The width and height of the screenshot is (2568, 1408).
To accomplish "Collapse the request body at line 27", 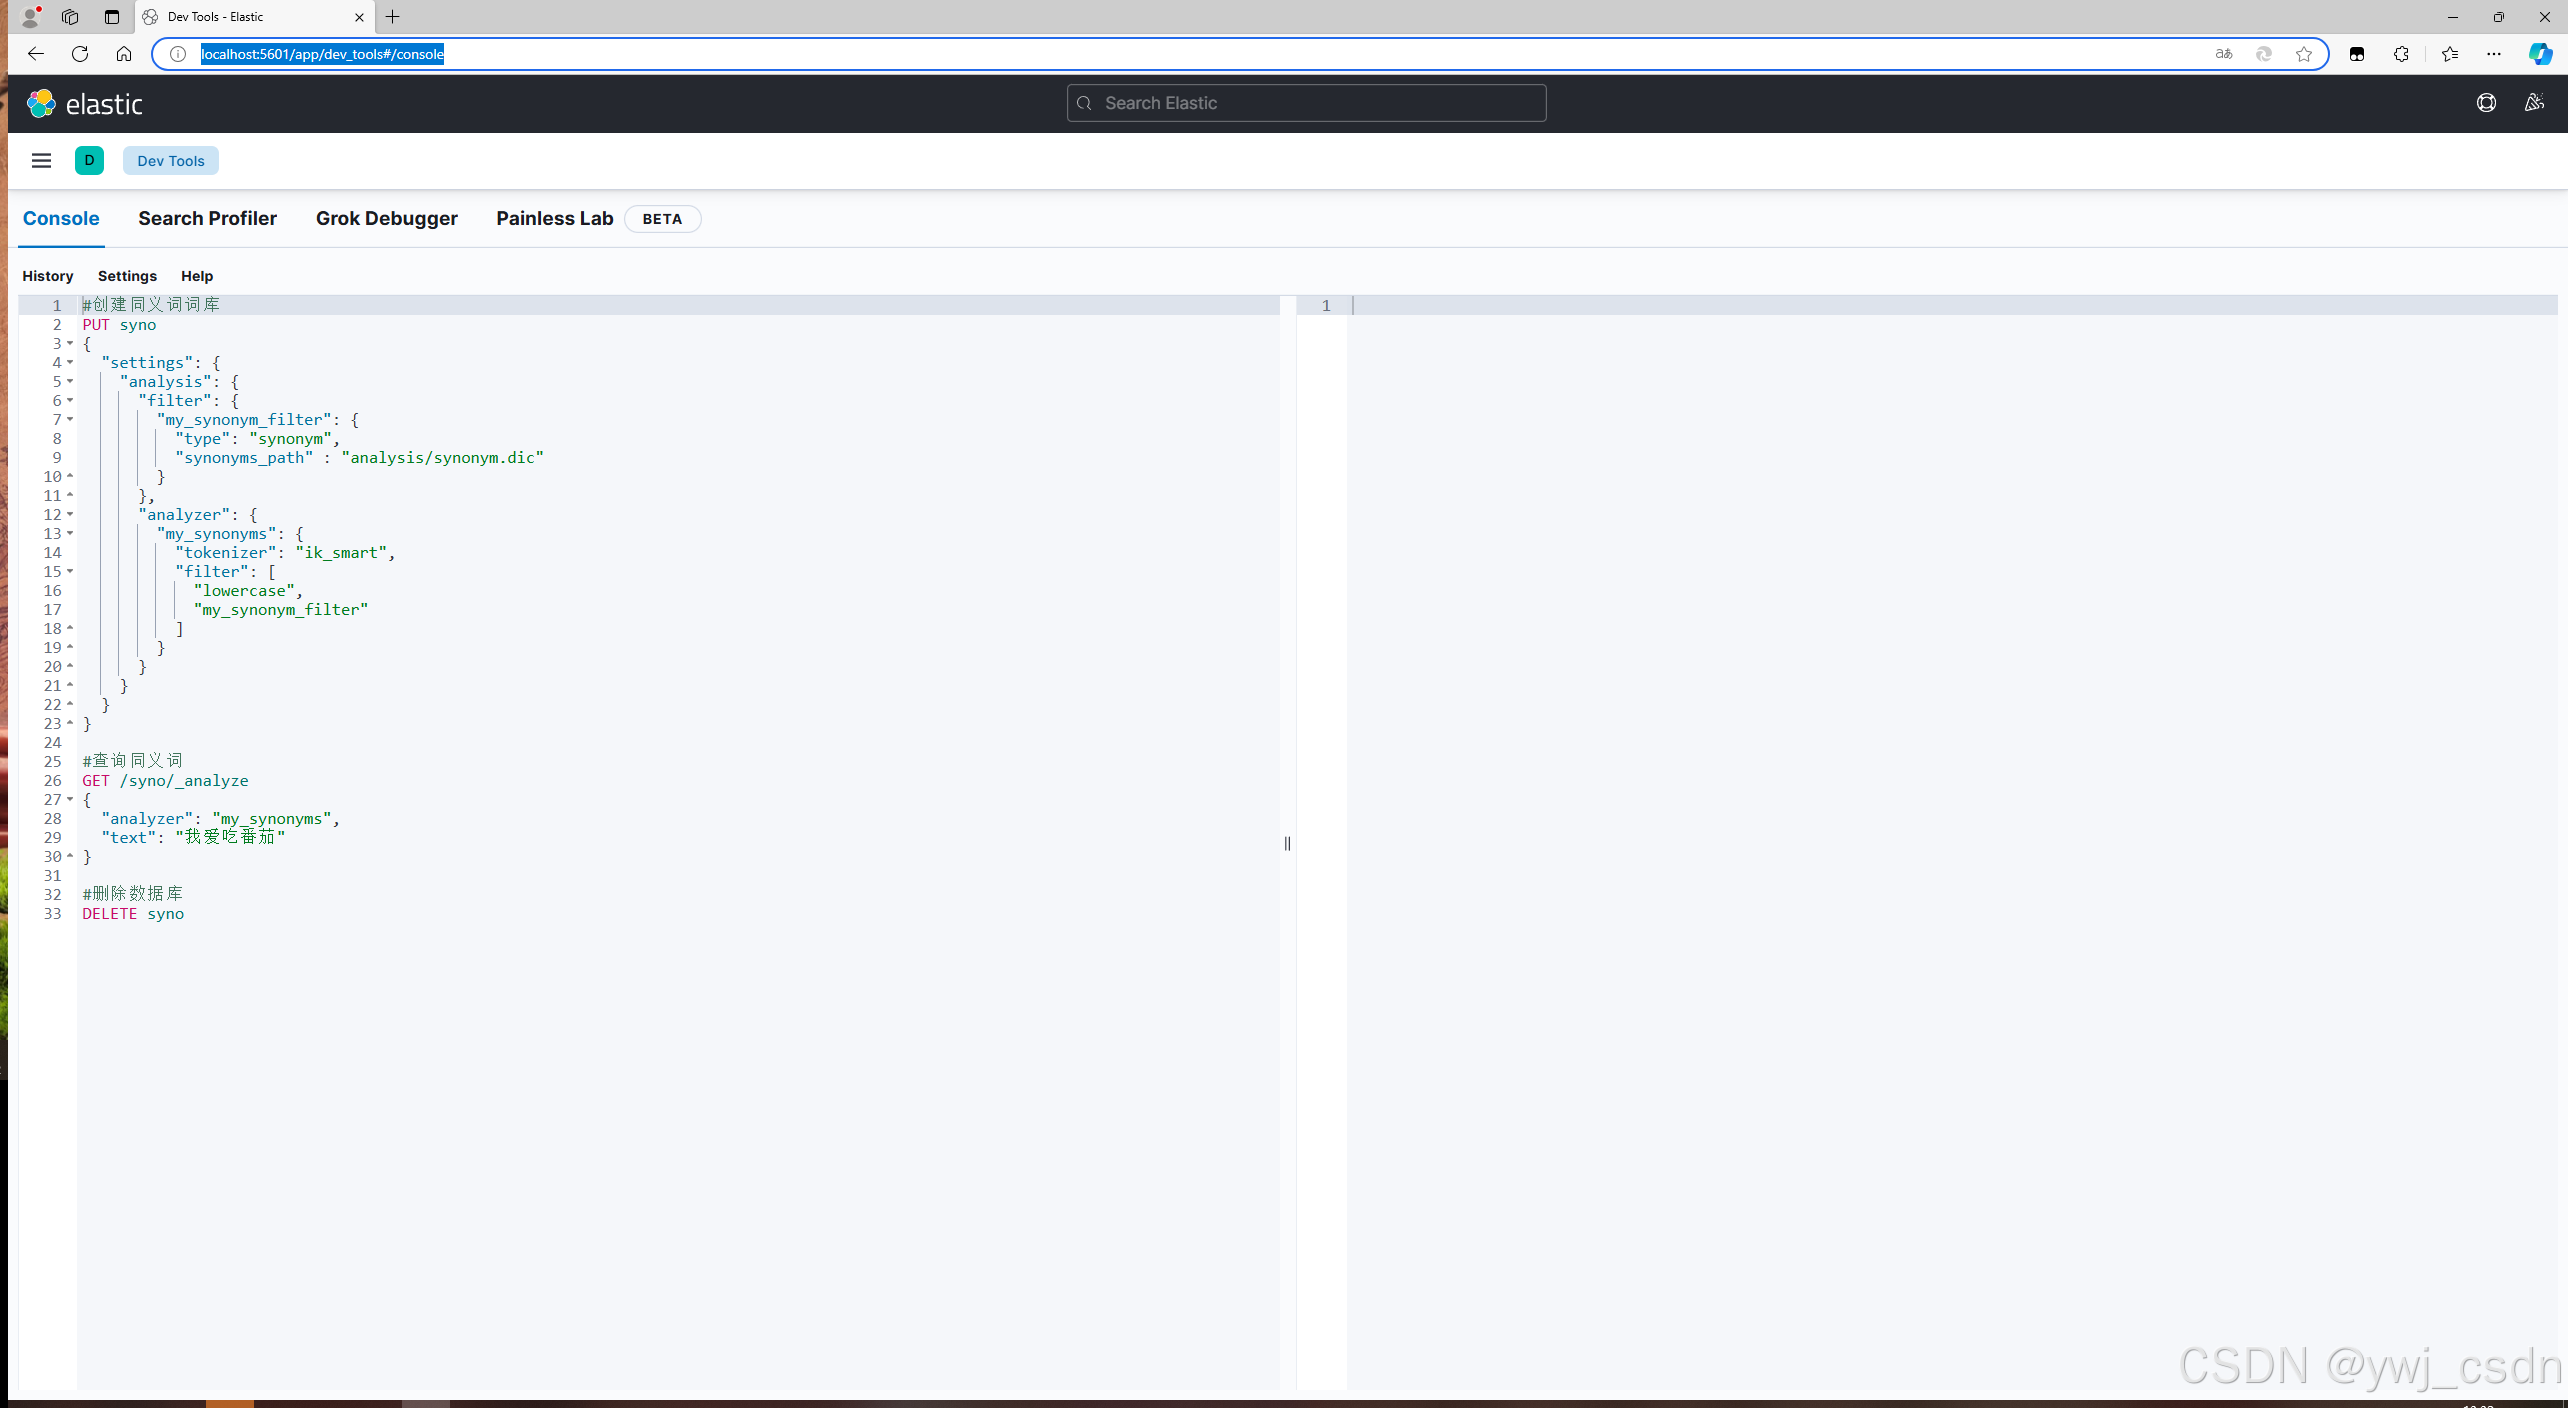I will 70,800.
